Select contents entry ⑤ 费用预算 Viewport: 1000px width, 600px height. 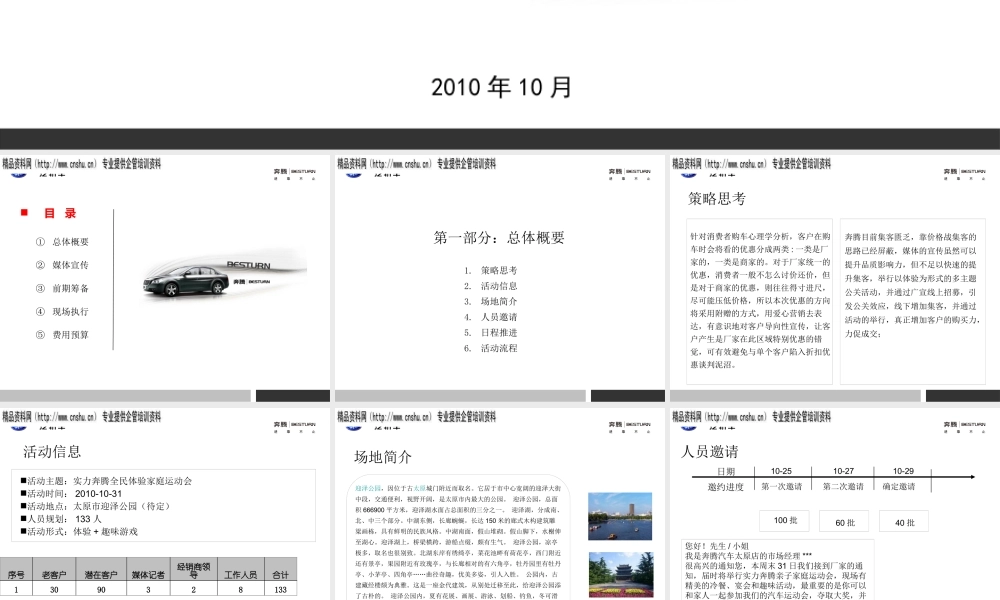[62, 335]
